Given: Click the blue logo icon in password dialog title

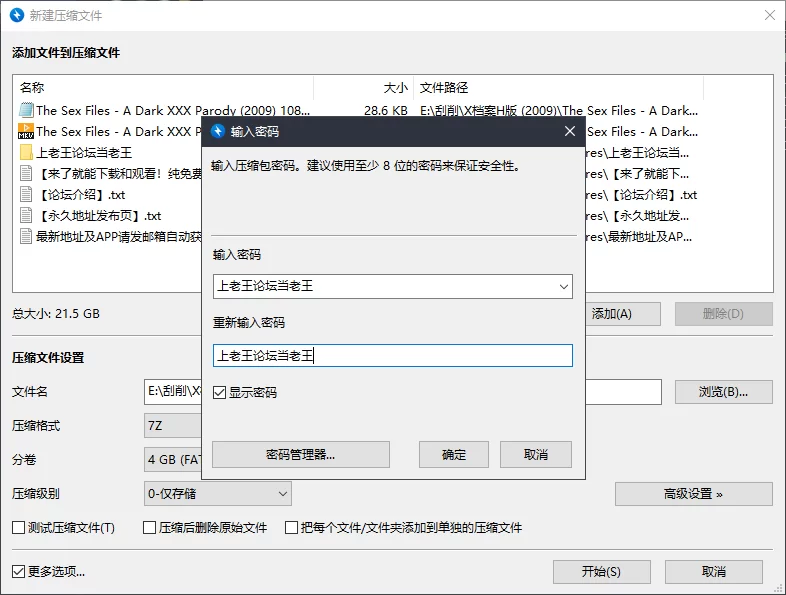Looking at the screenshot, I should (218, 131).
